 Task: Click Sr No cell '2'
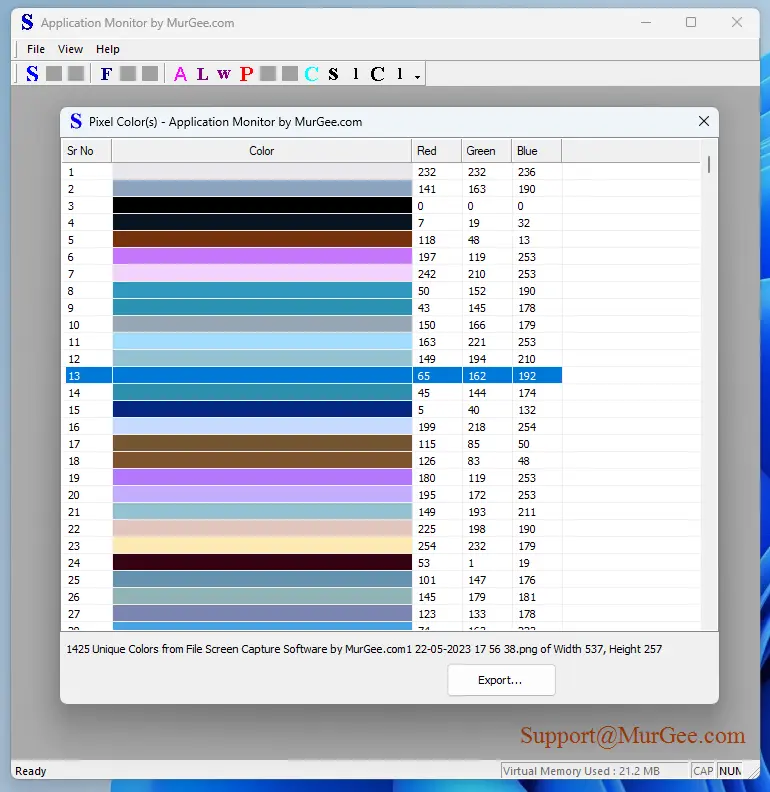pyautogui.click(x=71, y=189)
